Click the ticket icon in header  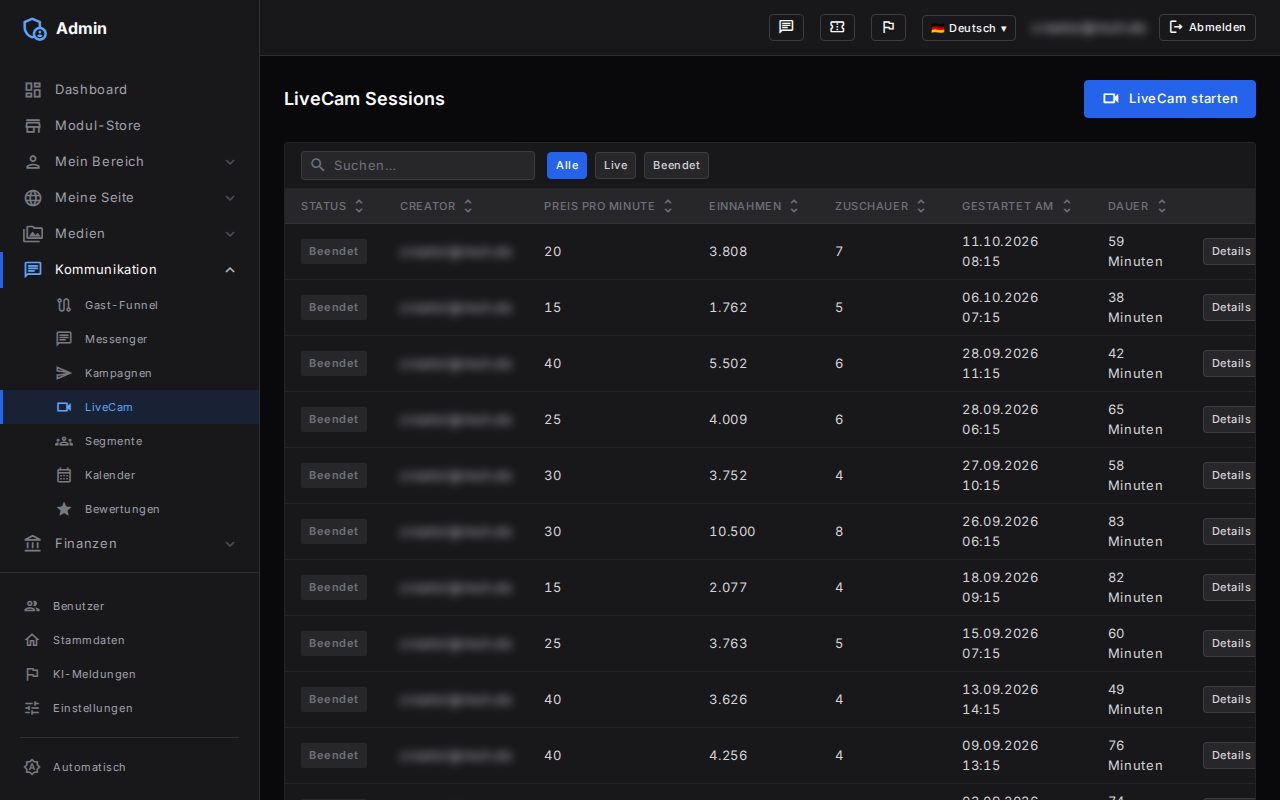coord(837,27)
